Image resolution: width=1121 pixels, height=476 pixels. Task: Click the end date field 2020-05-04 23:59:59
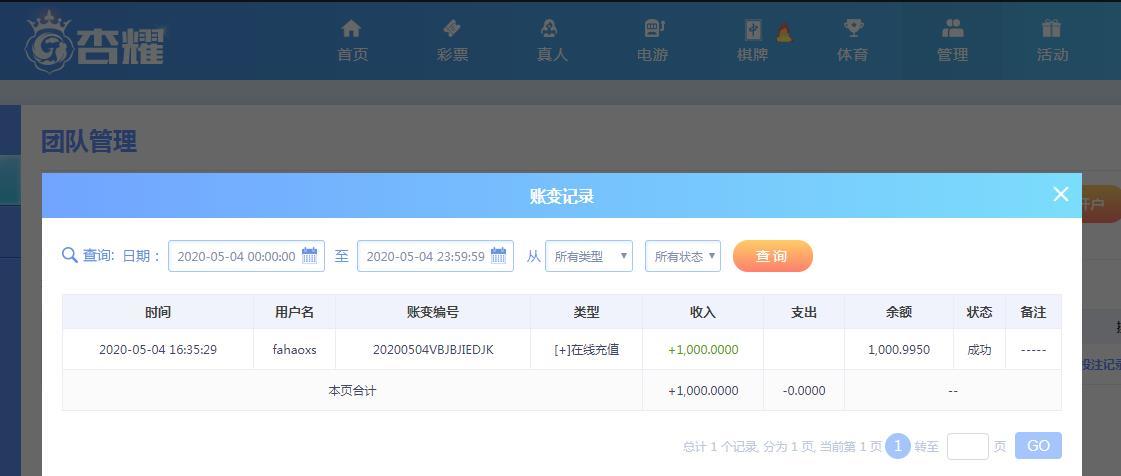(x=425, y=256)
